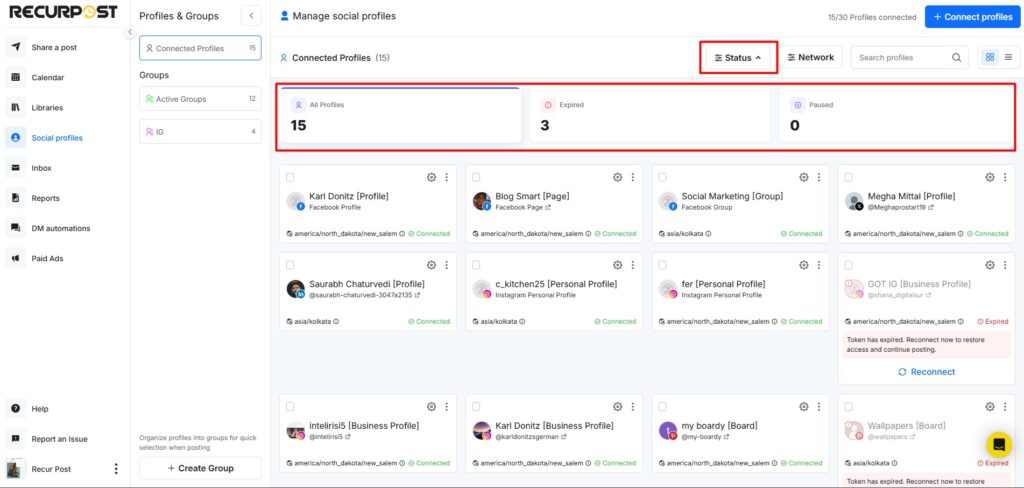Select Connected Profiles list item
The width and height of the screenshot is (1024, 488).
point(200,48)
